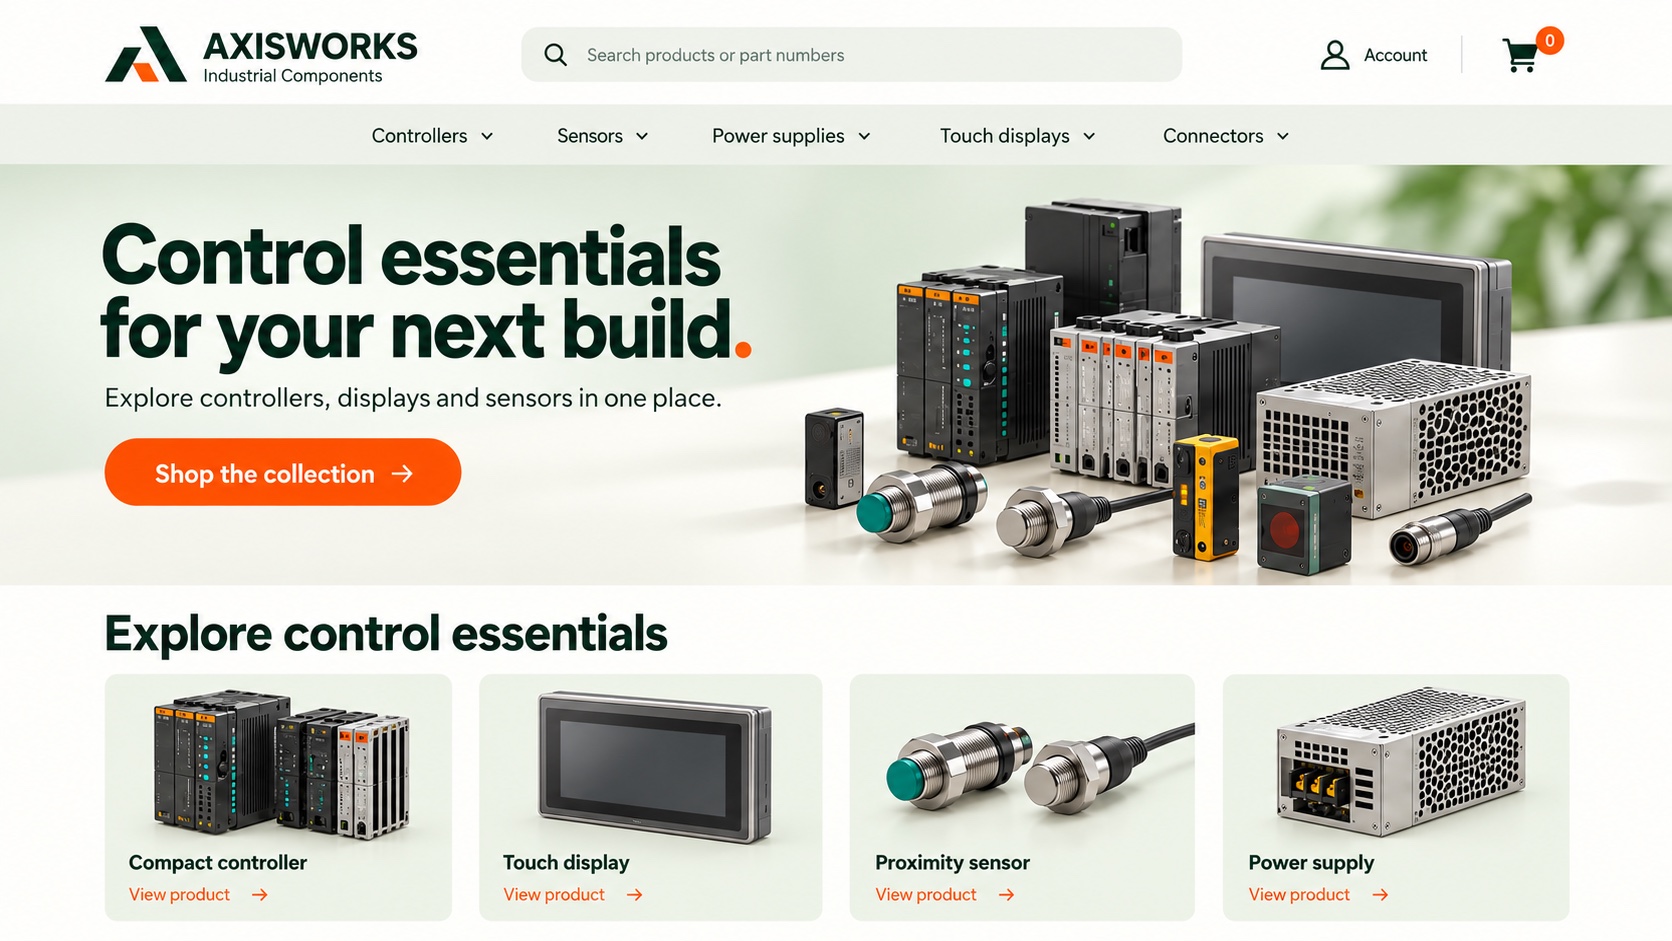Screen dimensions: 1672x941
Task: Expand the Power supplies chevron
Action: tap(864, 136)
